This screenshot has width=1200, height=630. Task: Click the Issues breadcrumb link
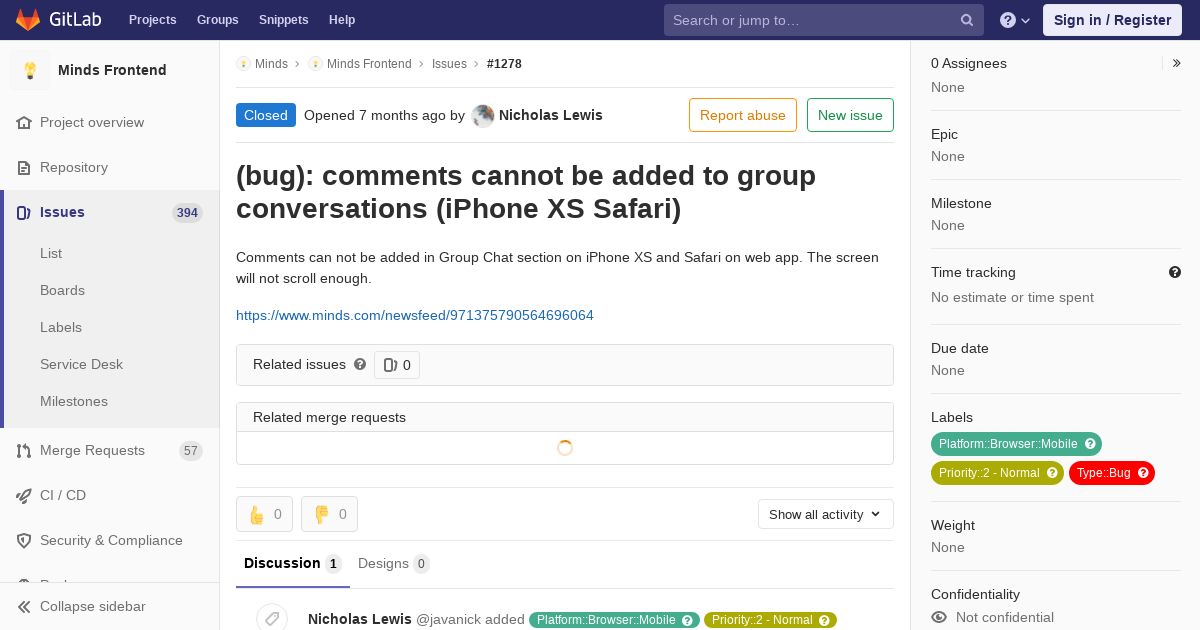[x=449, y=64]
